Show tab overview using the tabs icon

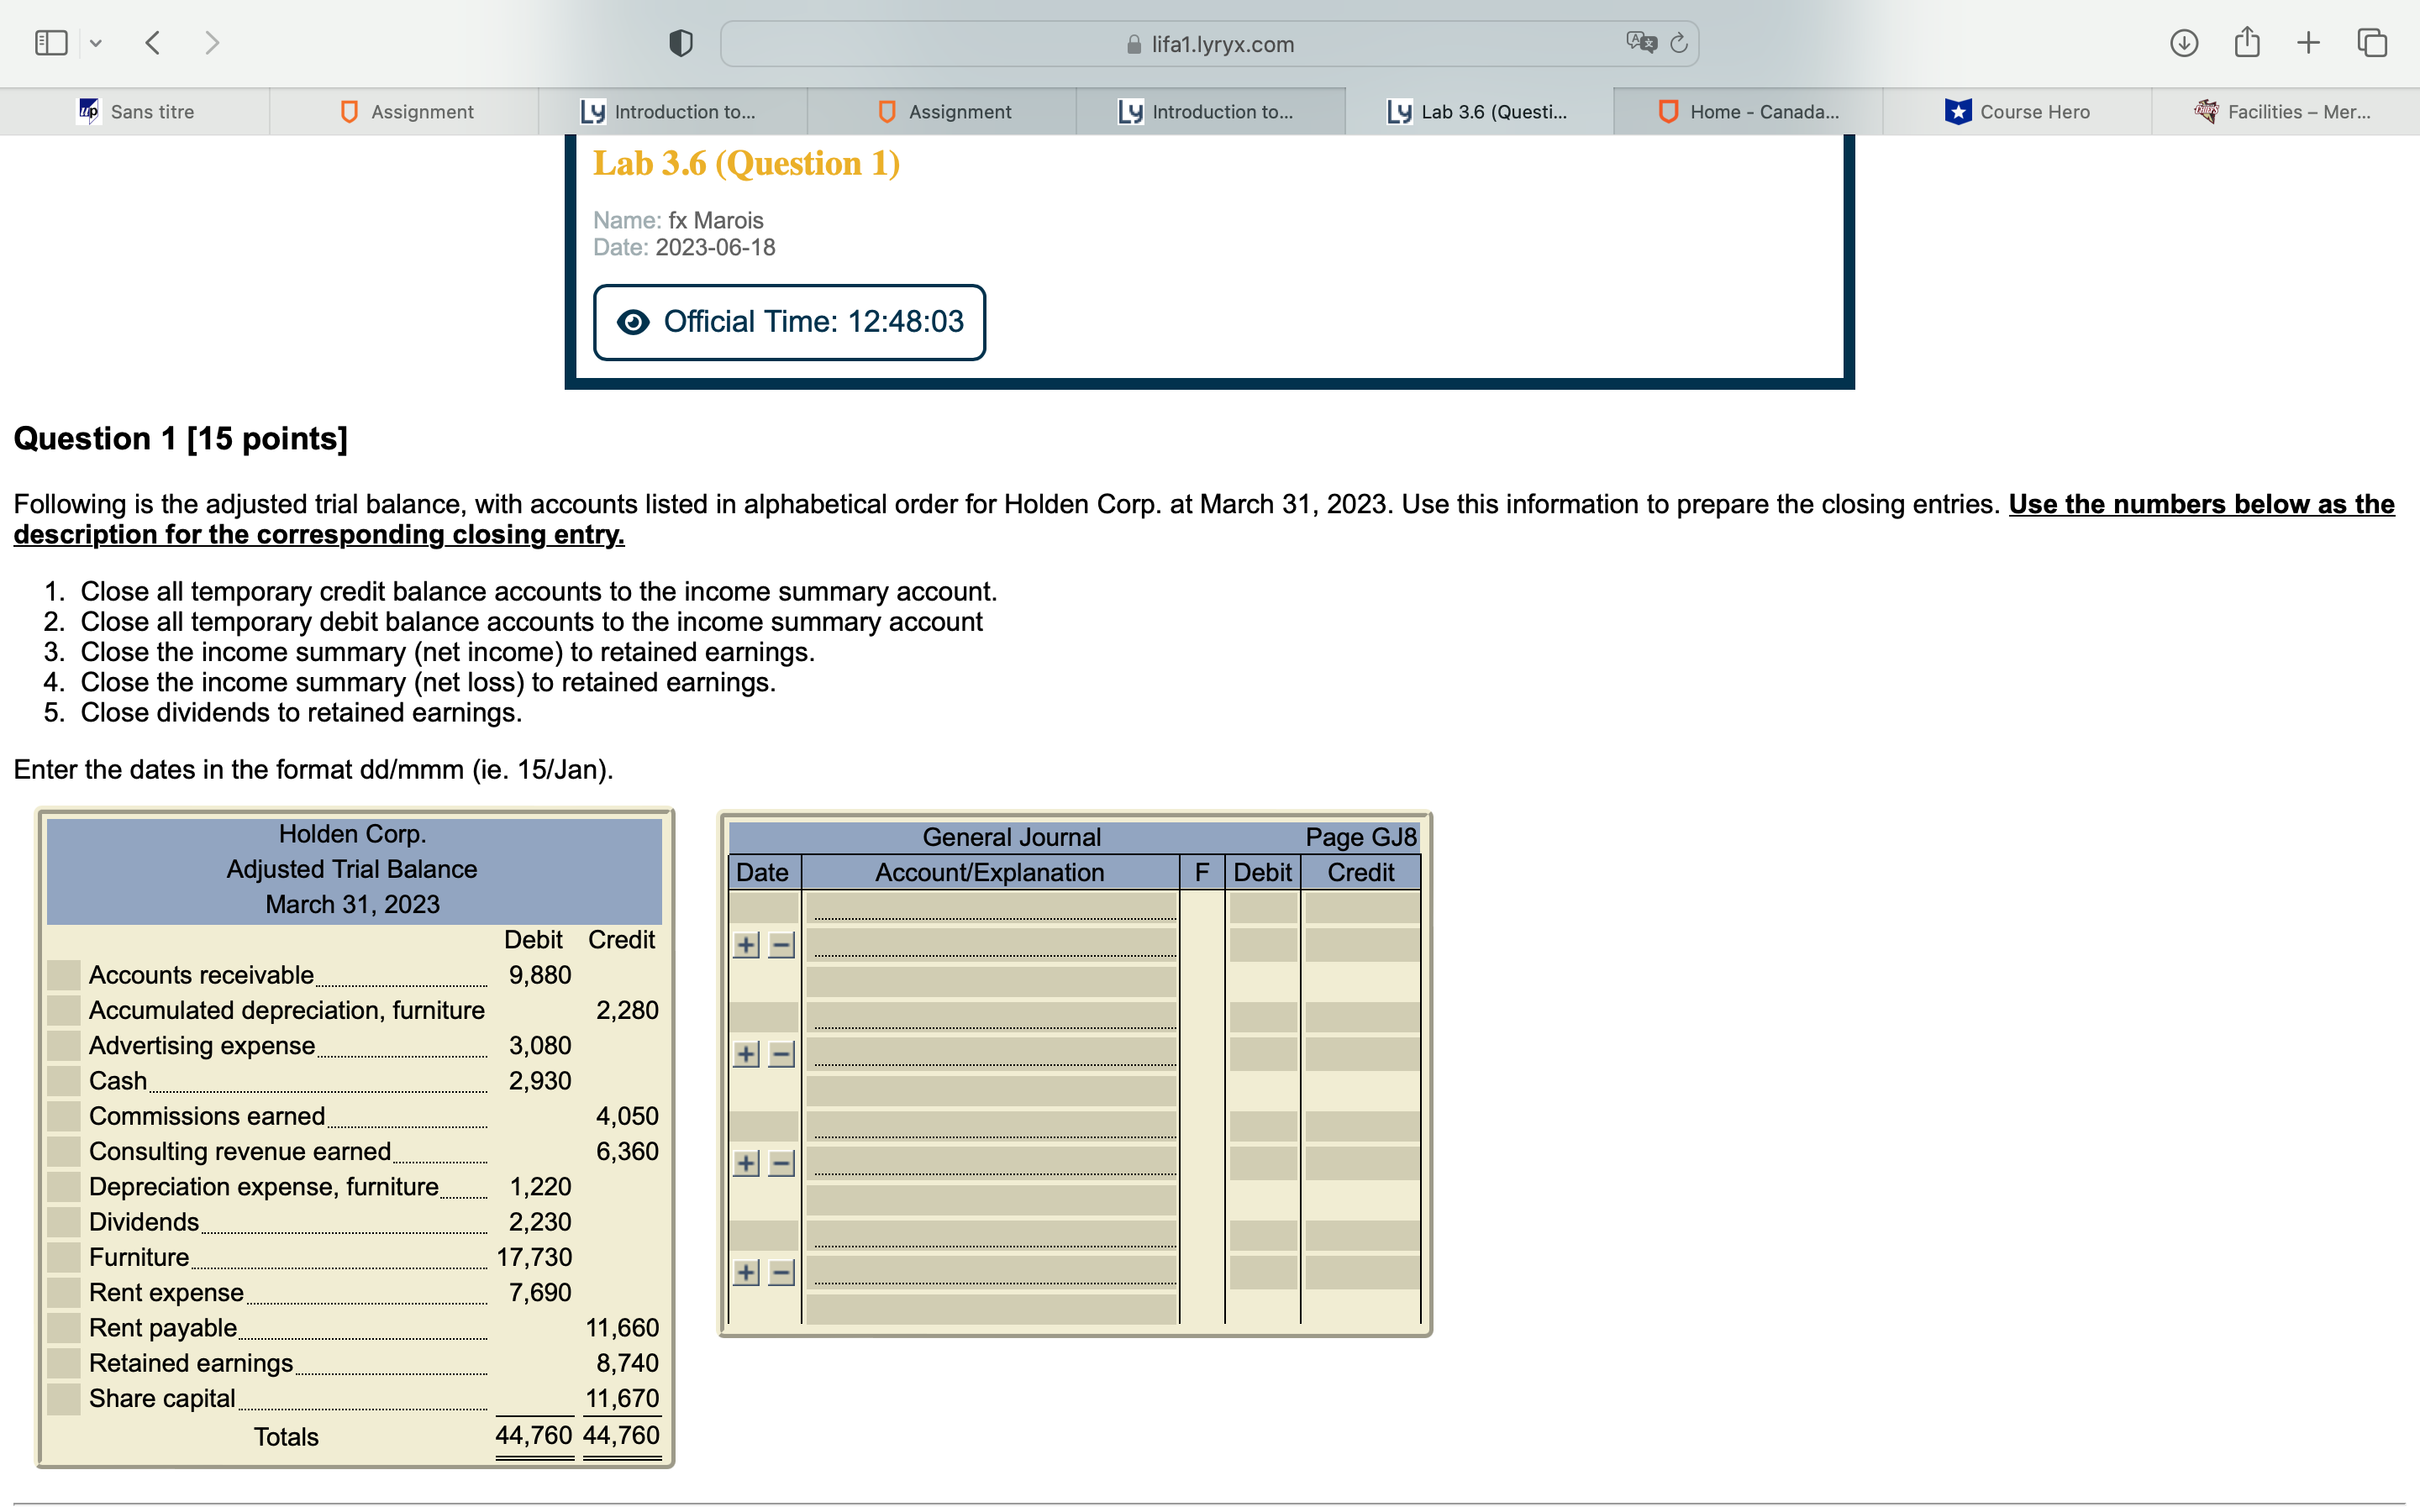tap(2371, 42)
